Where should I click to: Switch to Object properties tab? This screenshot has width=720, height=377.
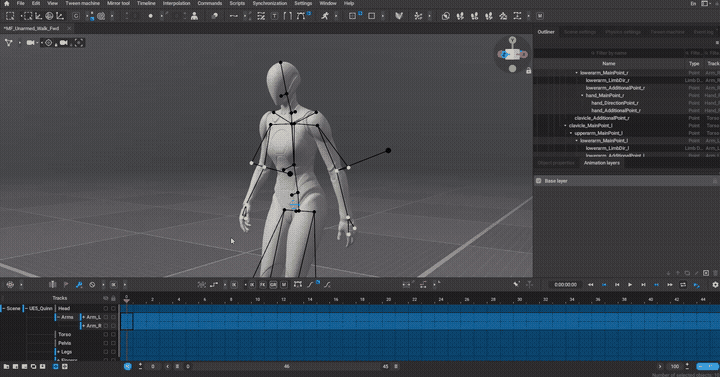[x=556, y=163]
